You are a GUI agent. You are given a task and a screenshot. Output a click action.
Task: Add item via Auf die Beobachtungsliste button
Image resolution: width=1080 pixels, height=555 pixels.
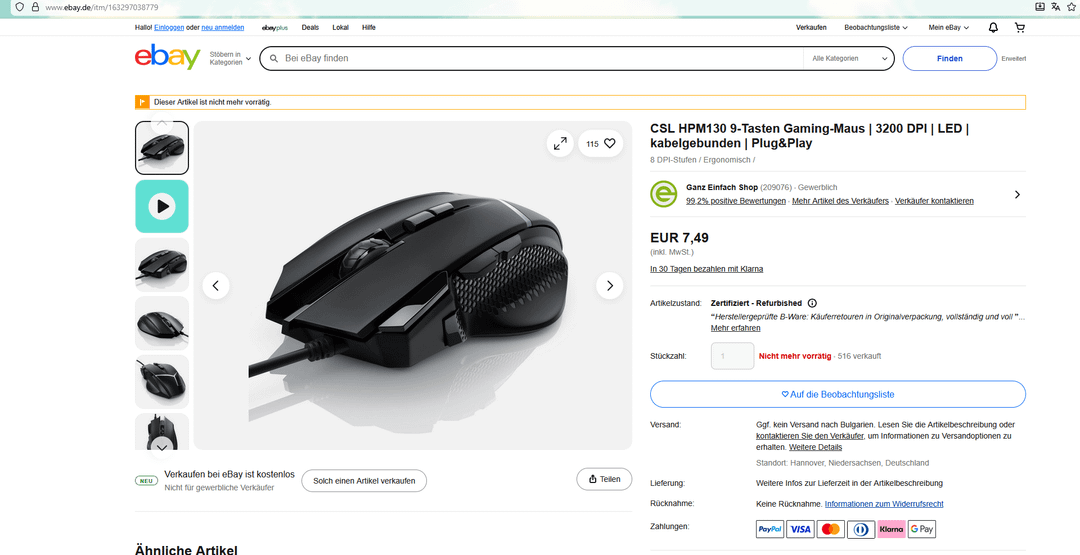pos(838,395)
